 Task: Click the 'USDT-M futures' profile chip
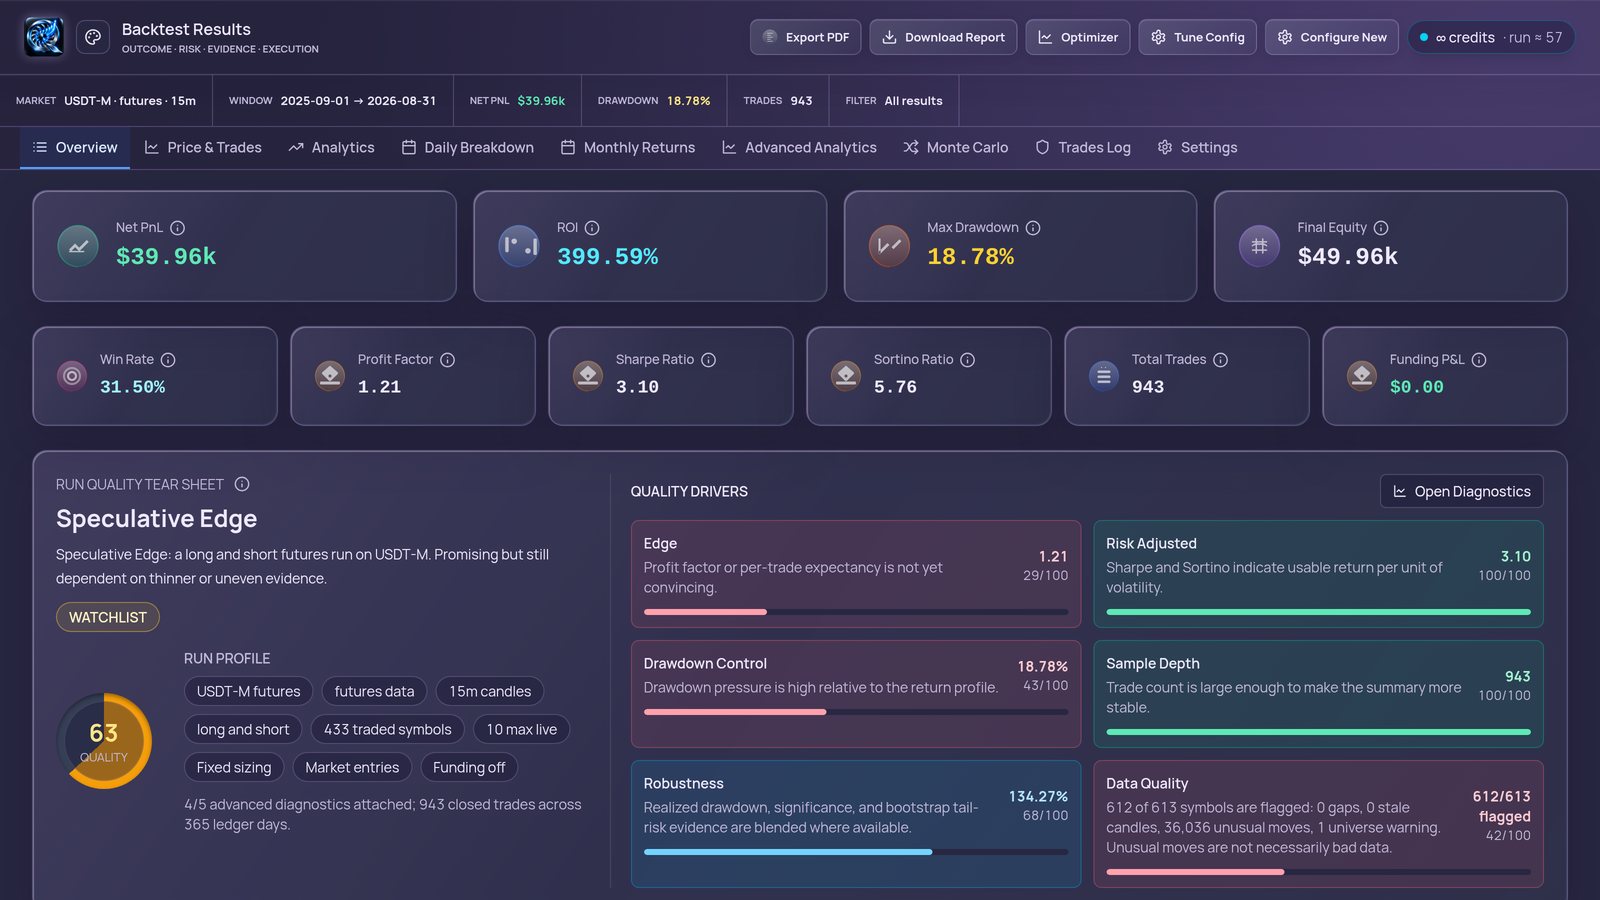[x=248, y=691]
